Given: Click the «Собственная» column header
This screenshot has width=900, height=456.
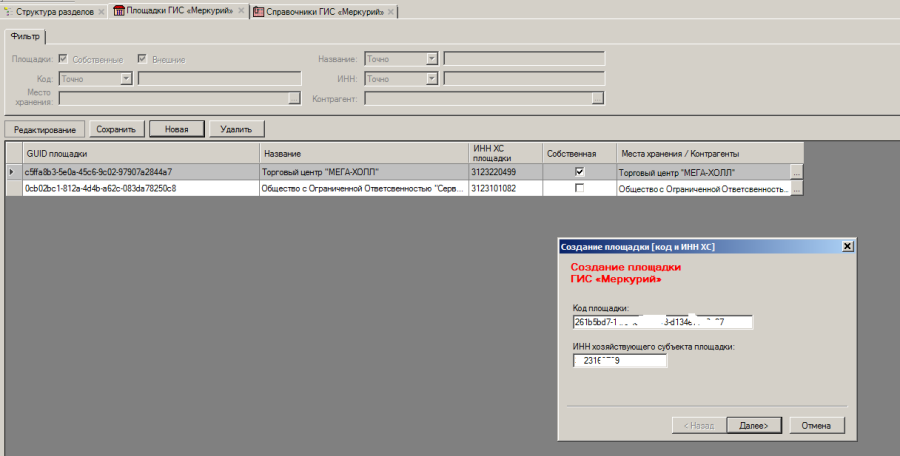Looking at the screenshot, I should 579,153.
